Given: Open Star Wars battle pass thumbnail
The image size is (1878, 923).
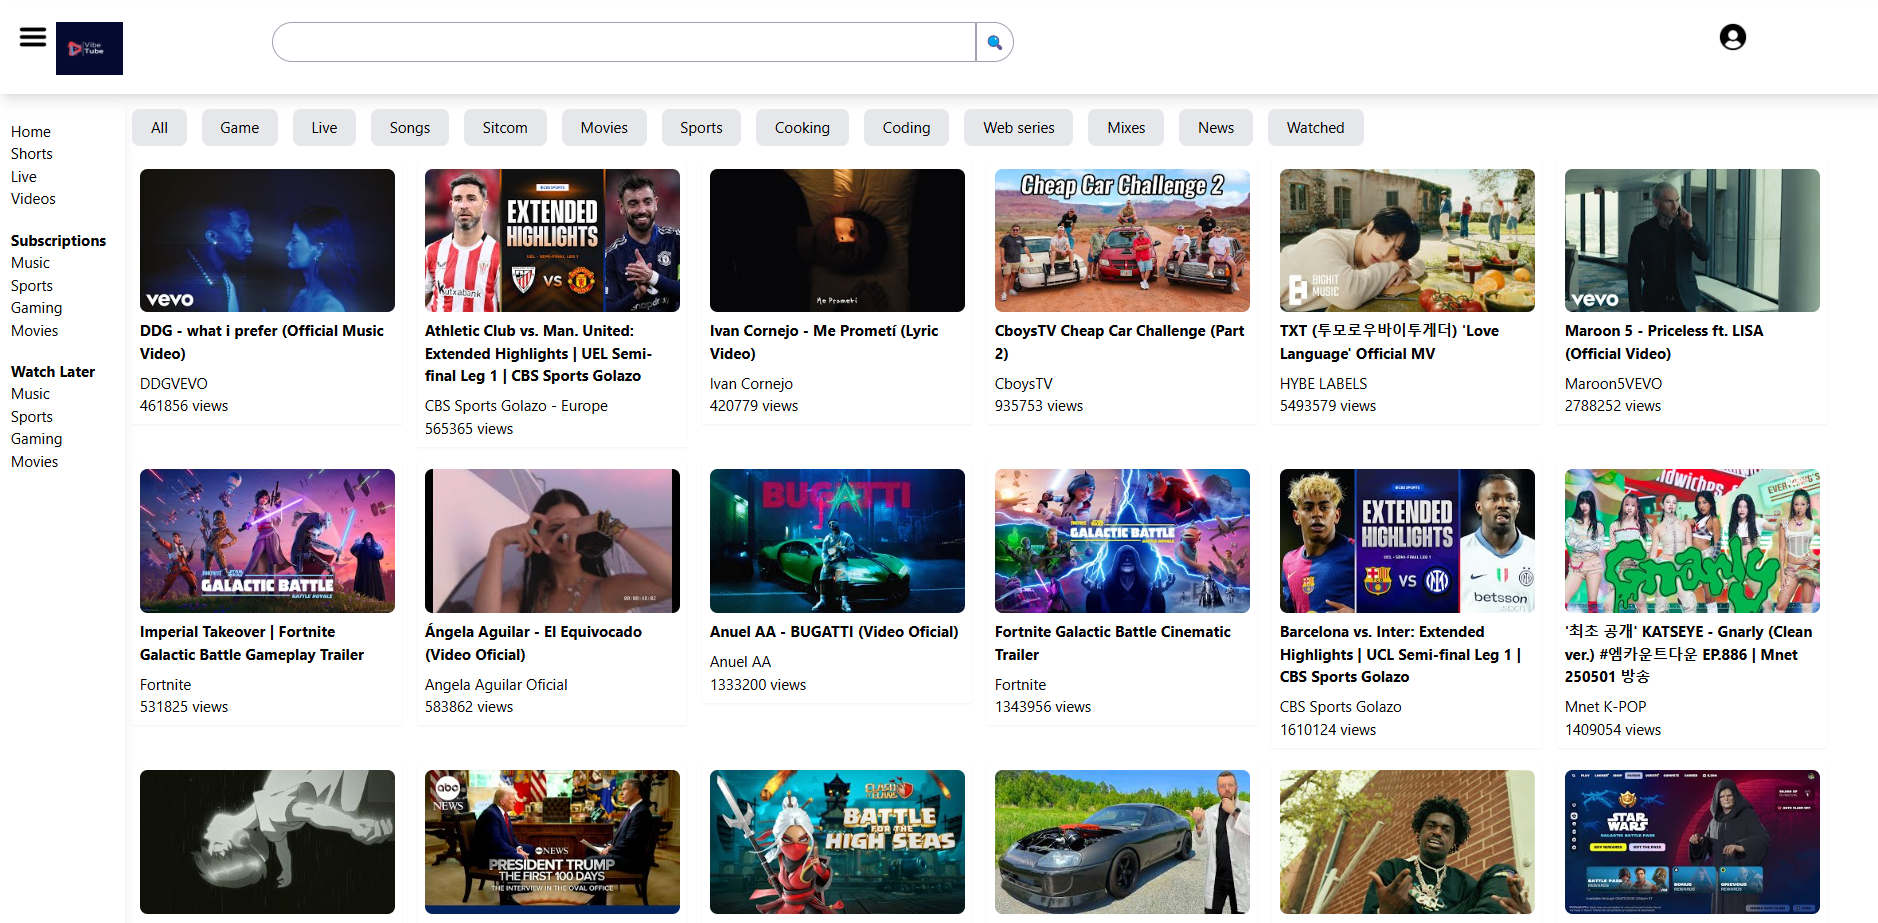Looking at the screenshot, I should click(1692, 842).
